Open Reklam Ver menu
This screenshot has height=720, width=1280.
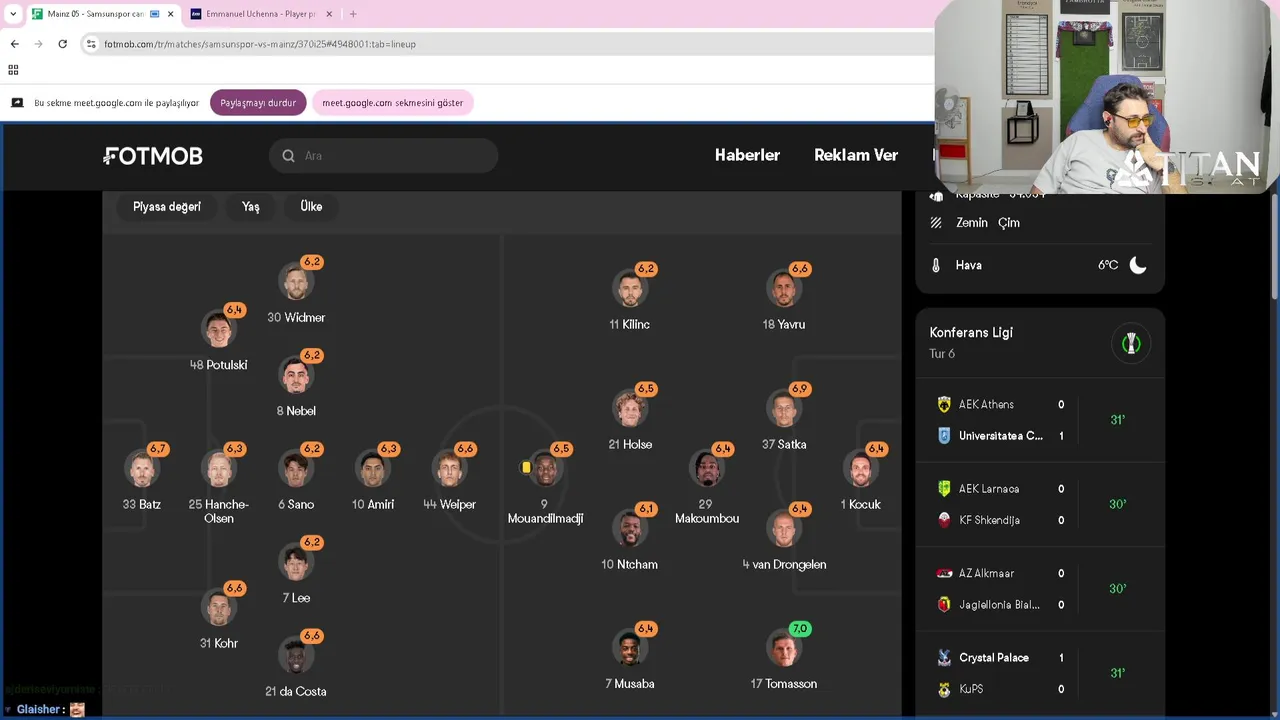pyautogui.click(x=856, y=155)
